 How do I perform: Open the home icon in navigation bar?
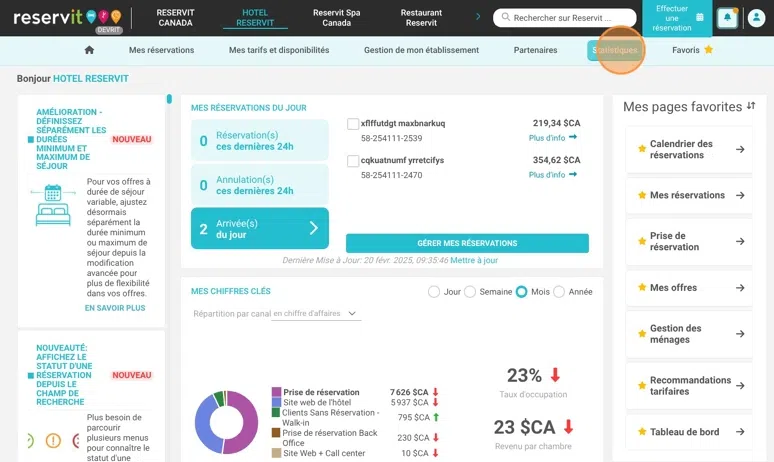coord(89,50)
